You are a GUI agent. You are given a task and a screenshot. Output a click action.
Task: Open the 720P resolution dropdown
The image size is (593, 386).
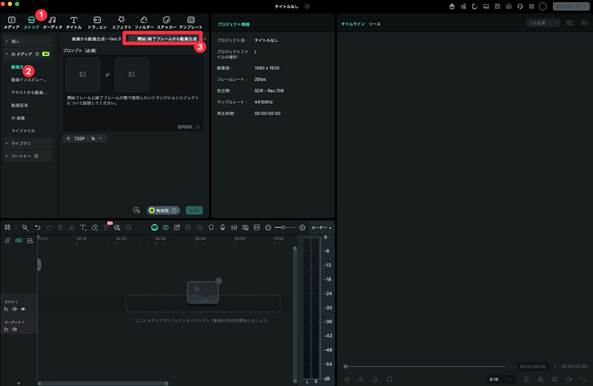(85, 139)
